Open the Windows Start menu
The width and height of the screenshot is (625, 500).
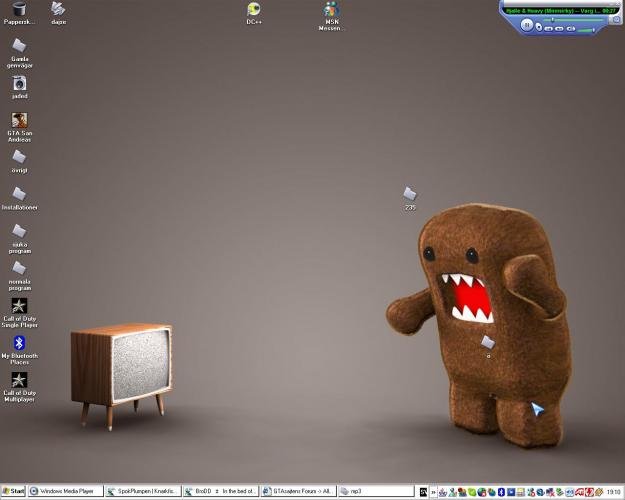pyautogui.click(x=14, y=492)
